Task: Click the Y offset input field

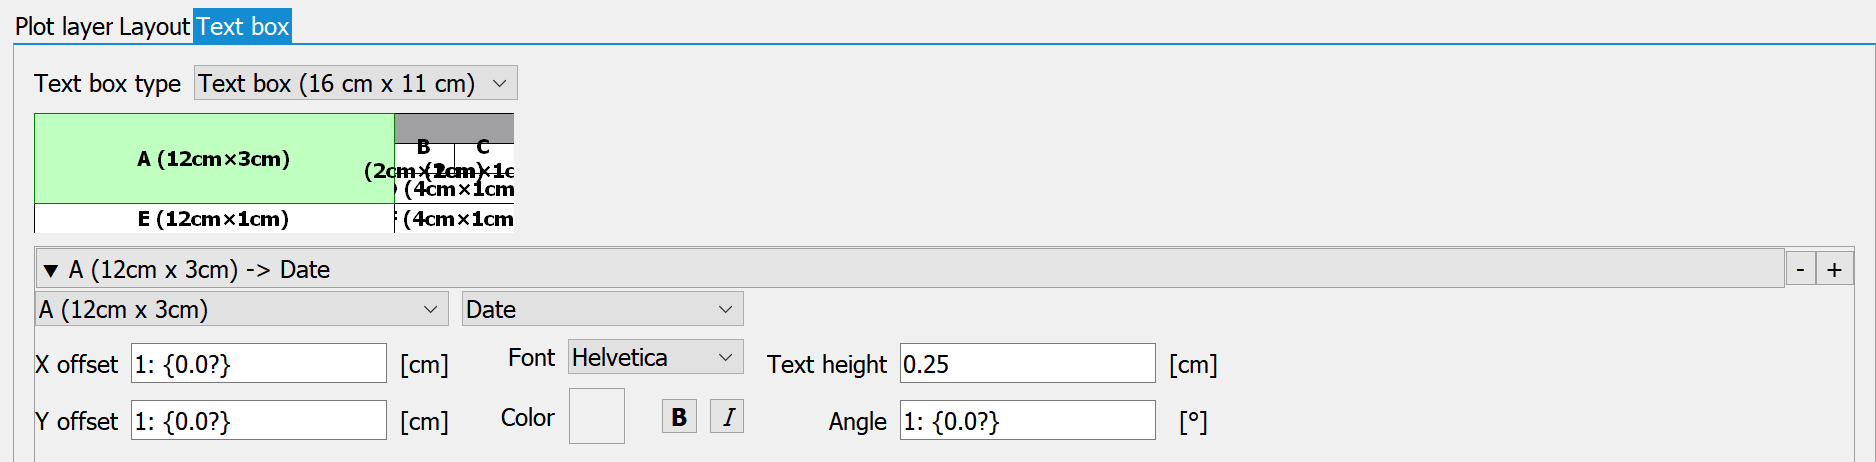Action: pyautogui.click(x=259, y=420)
